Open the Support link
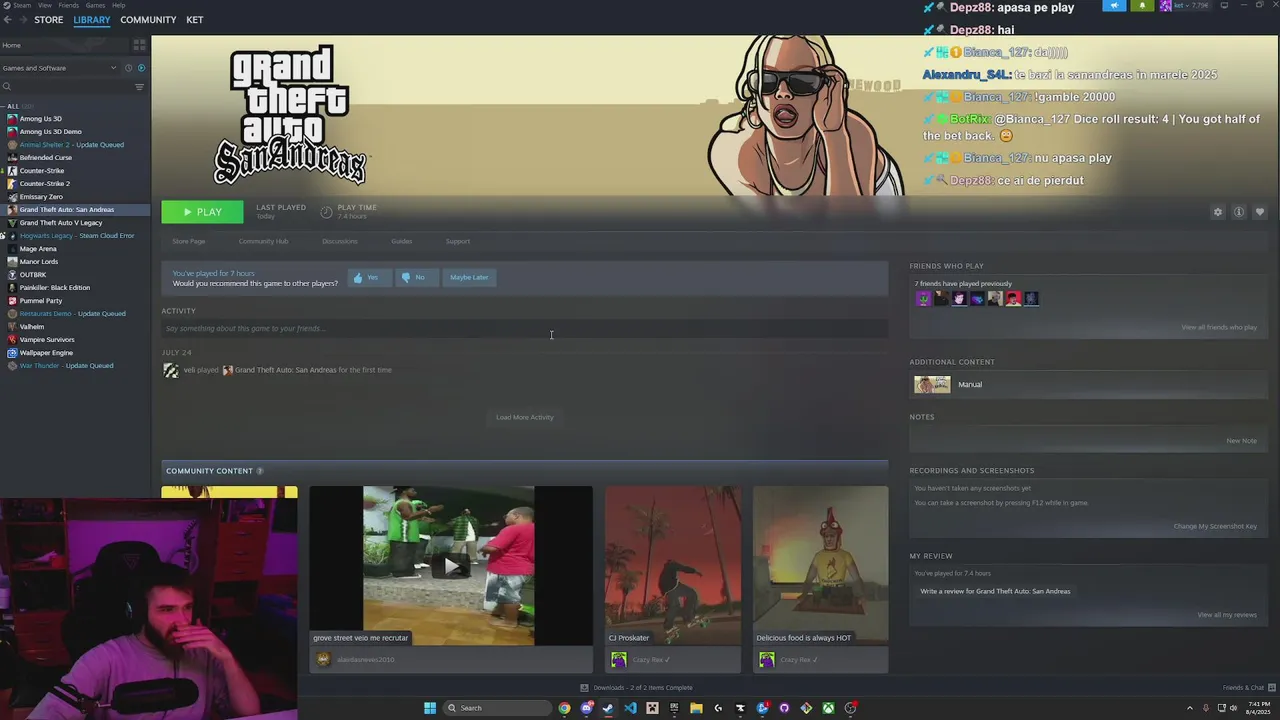The image size is (1280, 720). pos(458,241)
